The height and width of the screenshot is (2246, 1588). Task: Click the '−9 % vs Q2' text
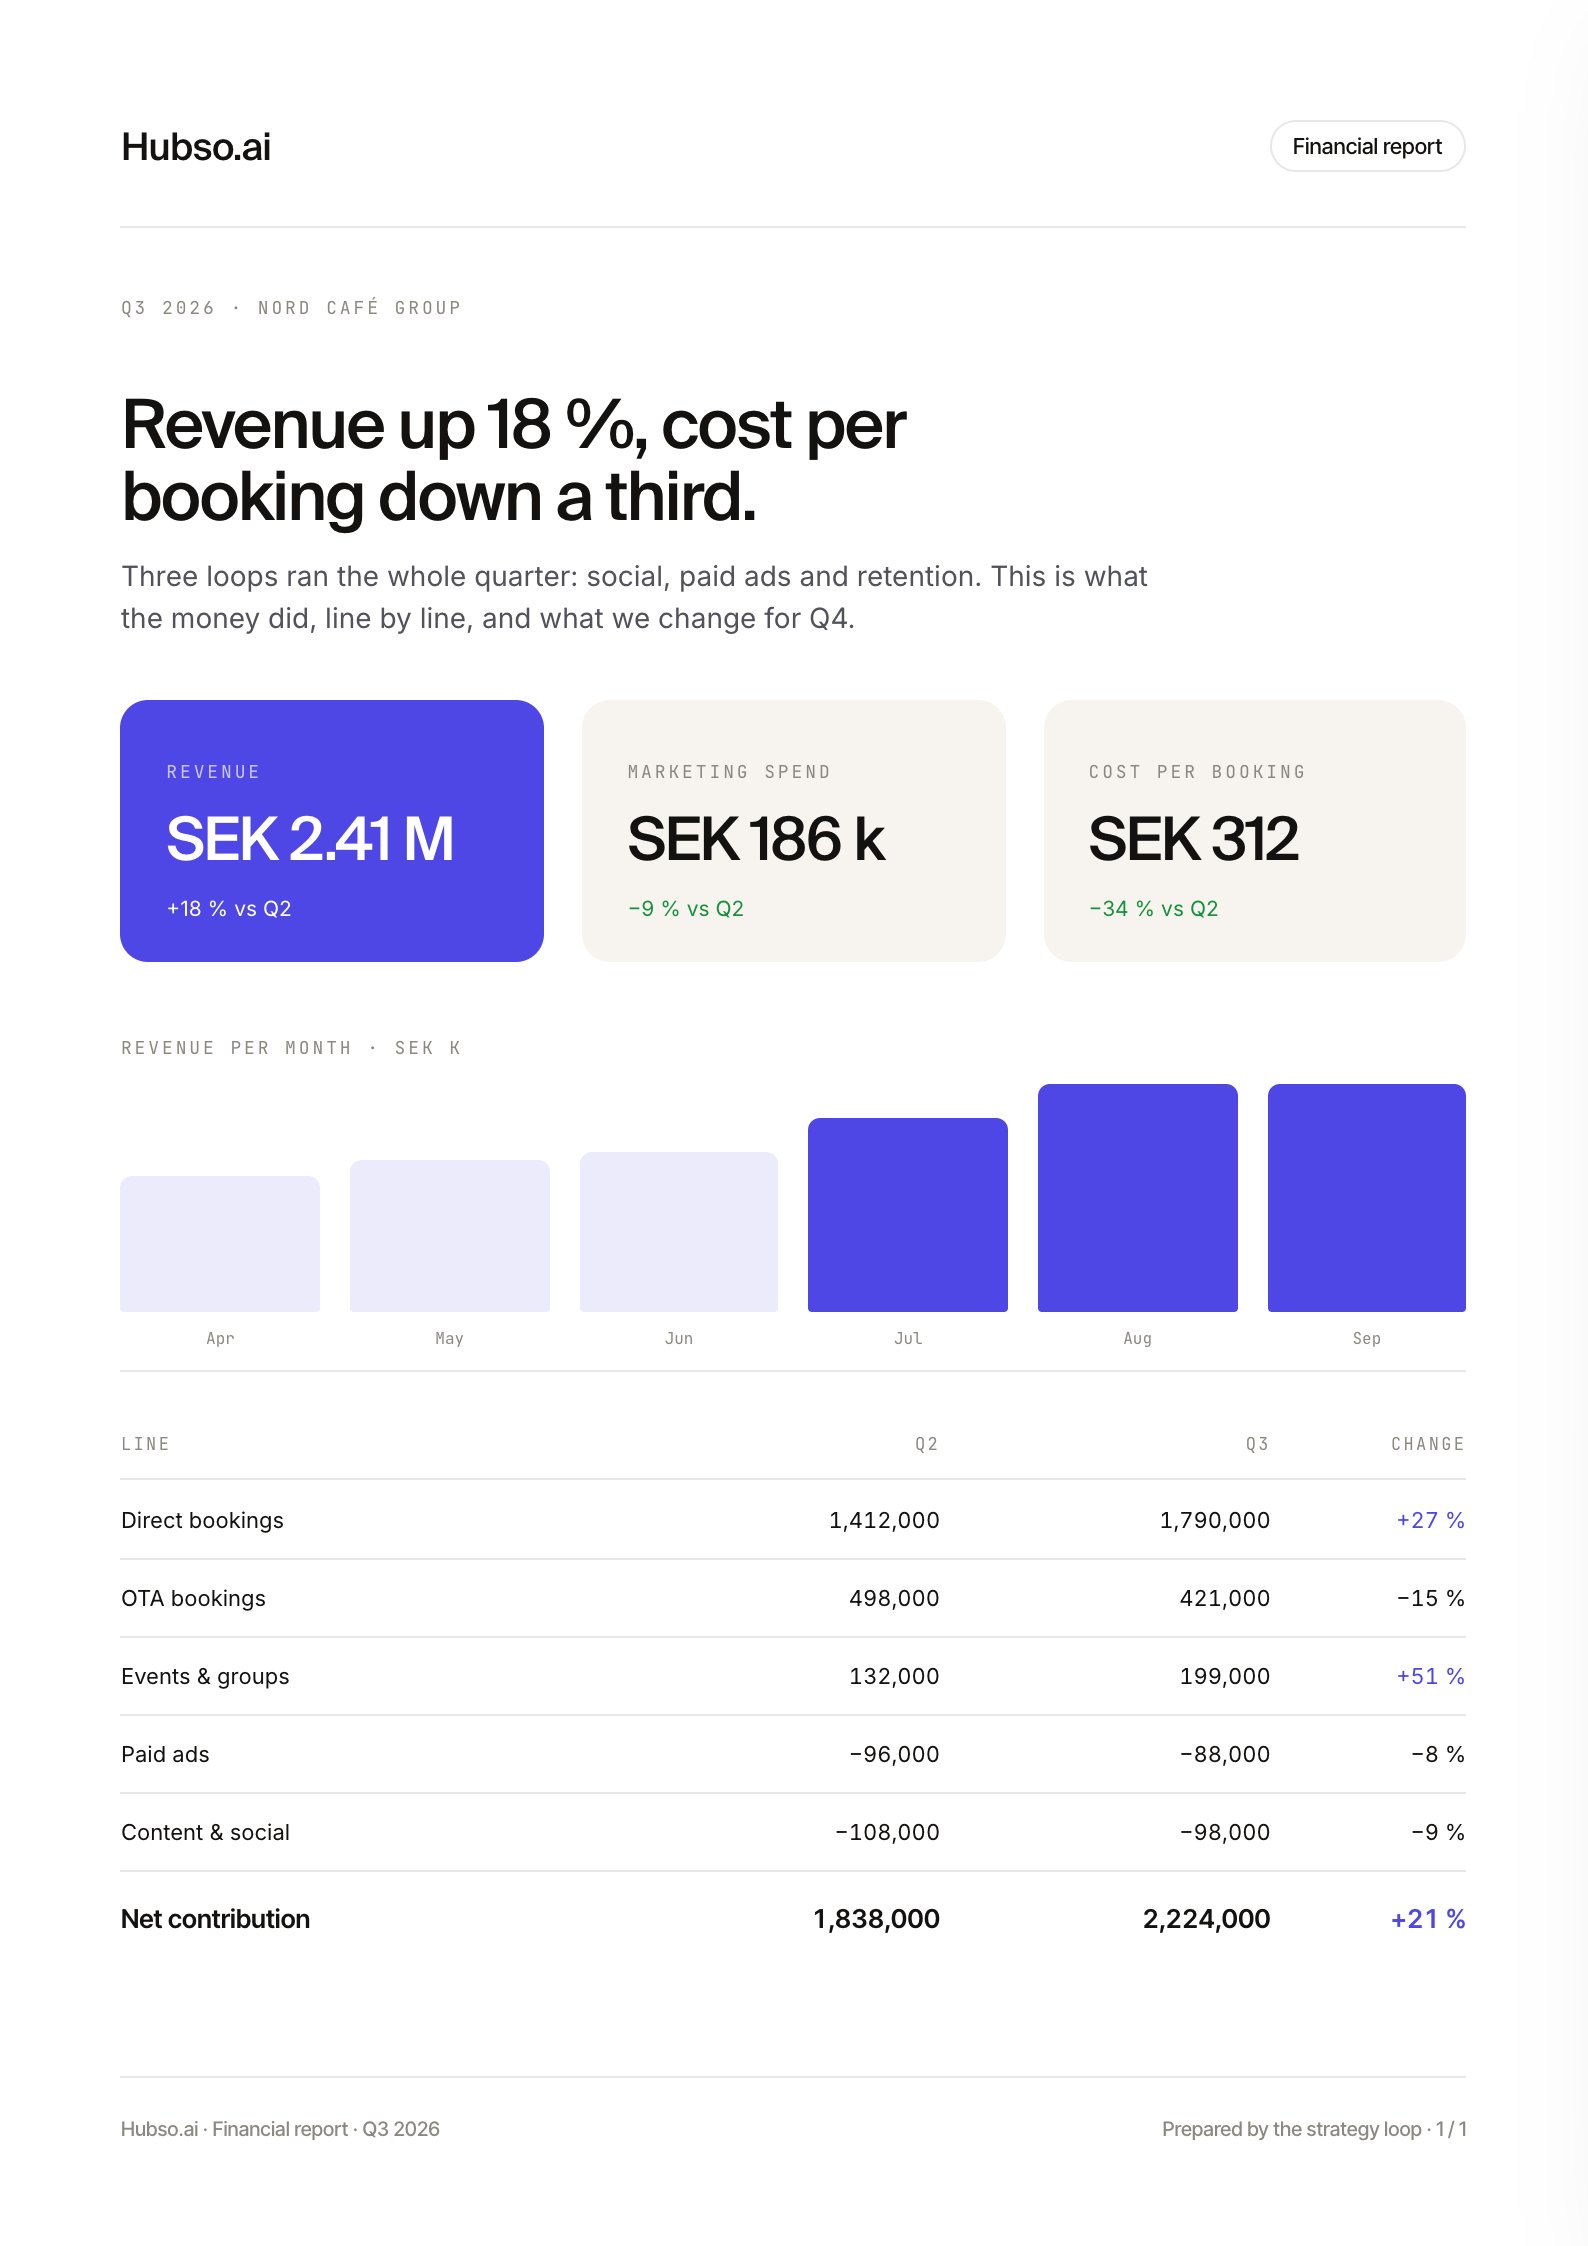(x=685, y=909)
